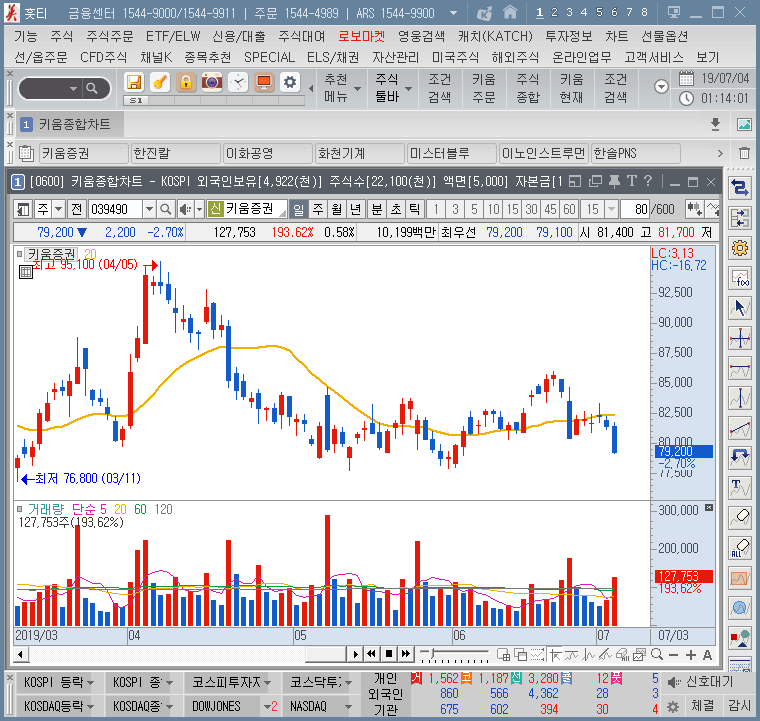Click the home icon in title bar
Image resolution: width=760 pixels, height=721 pixels.
(510, 13)
